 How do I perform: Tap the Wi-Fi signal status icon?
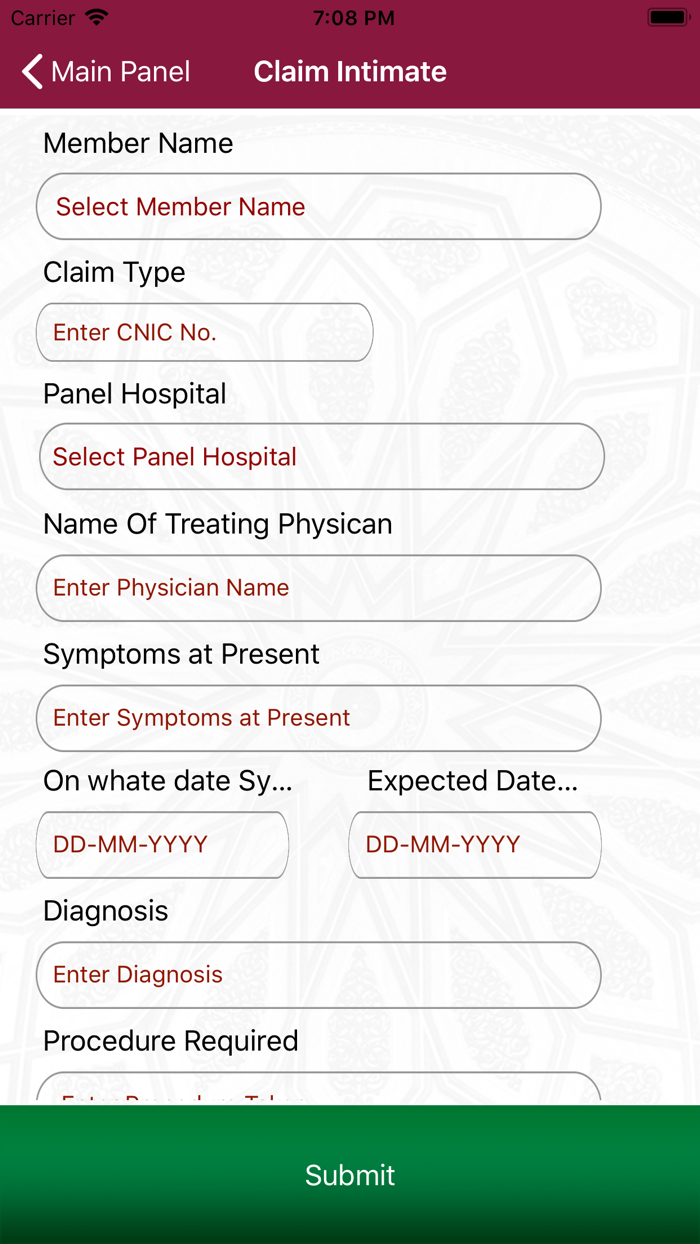tap(97, 18)
